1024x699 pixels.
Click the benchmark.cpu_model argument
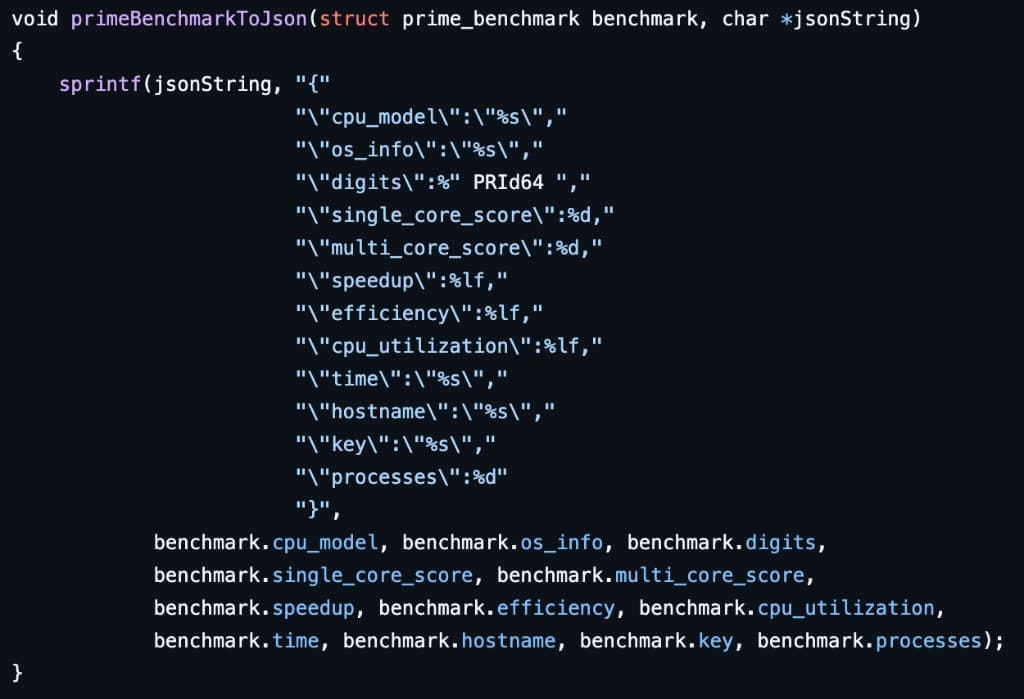point(266,542)
